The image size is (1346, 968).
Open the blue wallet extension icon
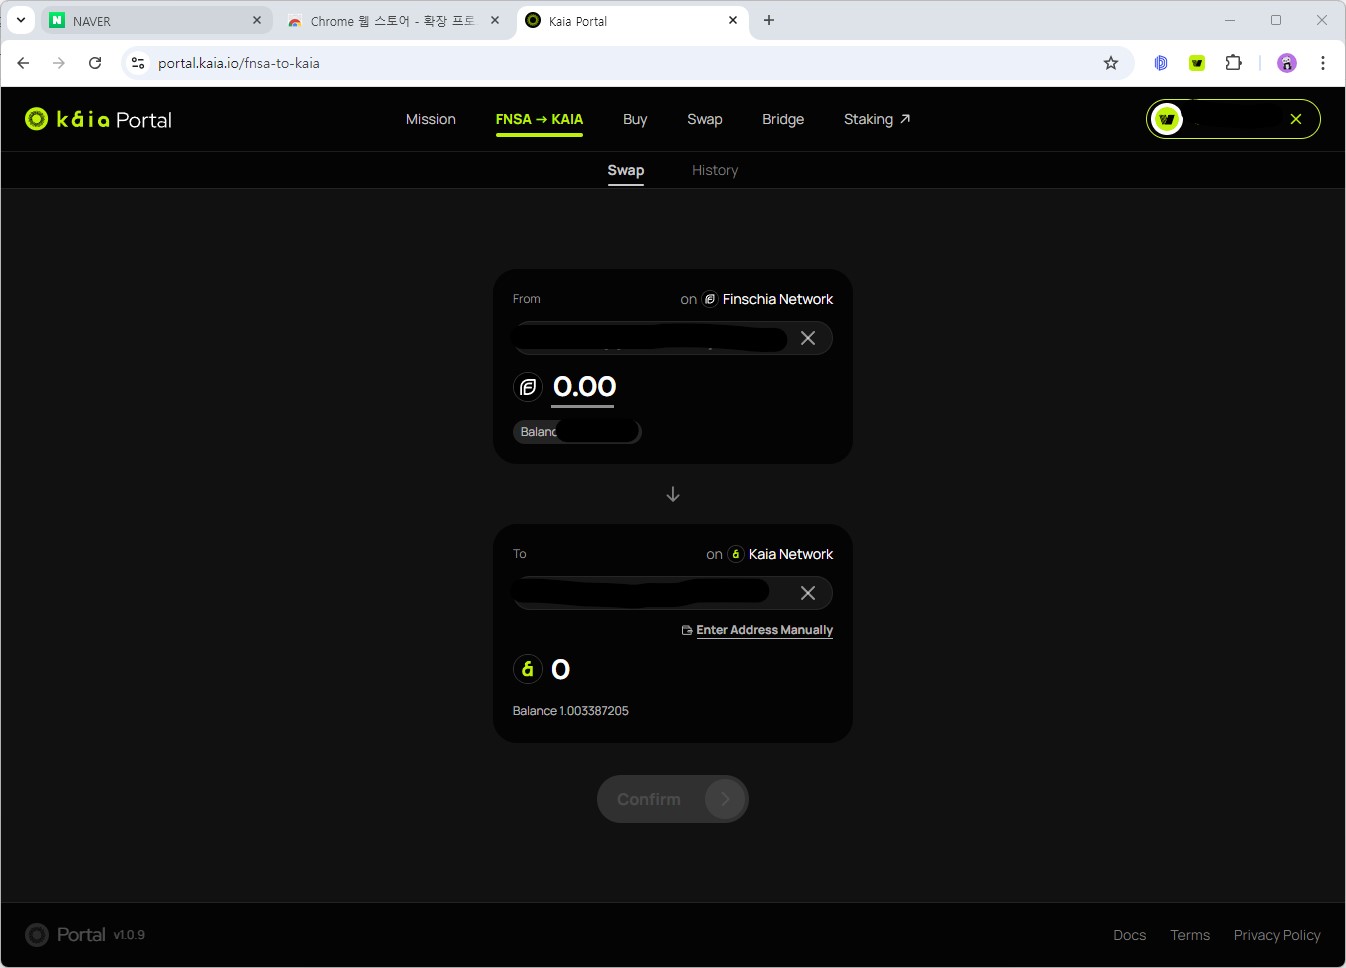pyautogui.click(x=1161, y=63)
